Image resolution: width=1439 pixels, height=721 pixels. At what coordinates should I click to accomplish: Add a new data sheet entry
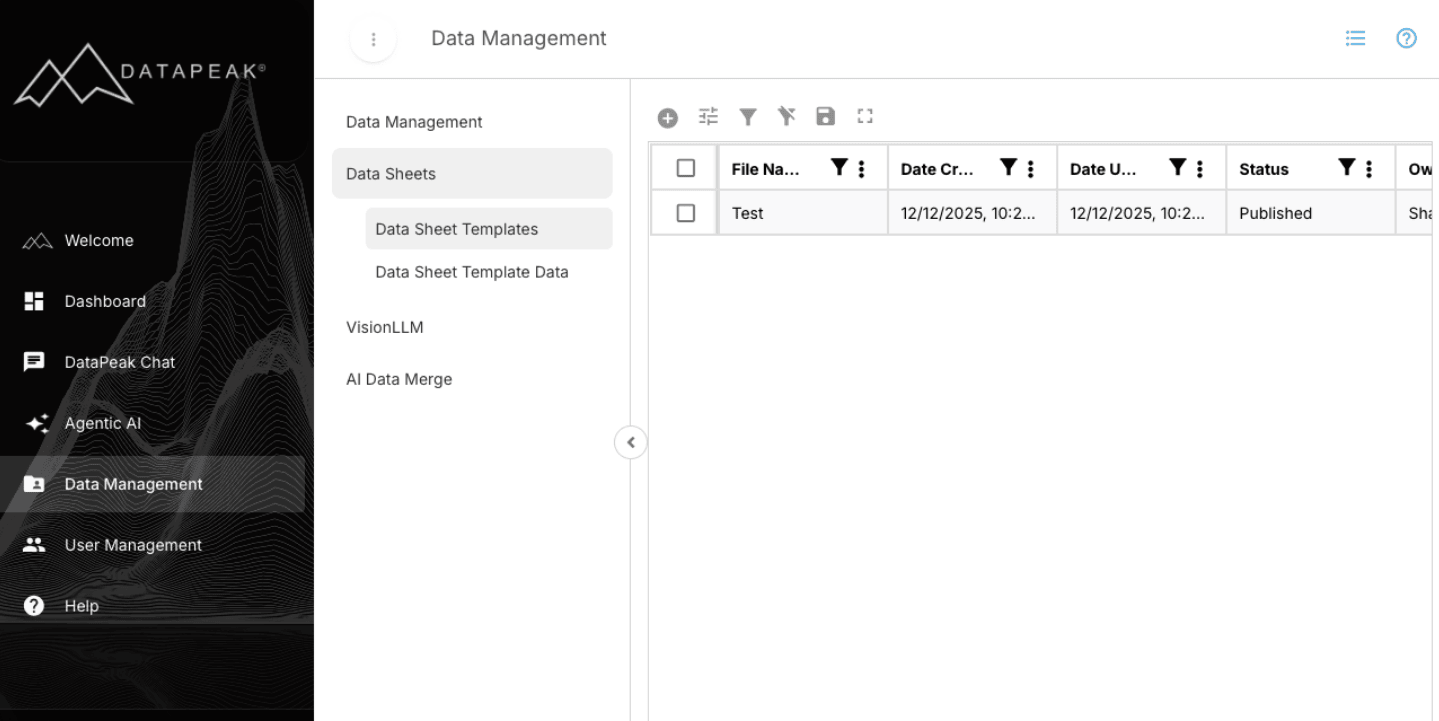667,117
